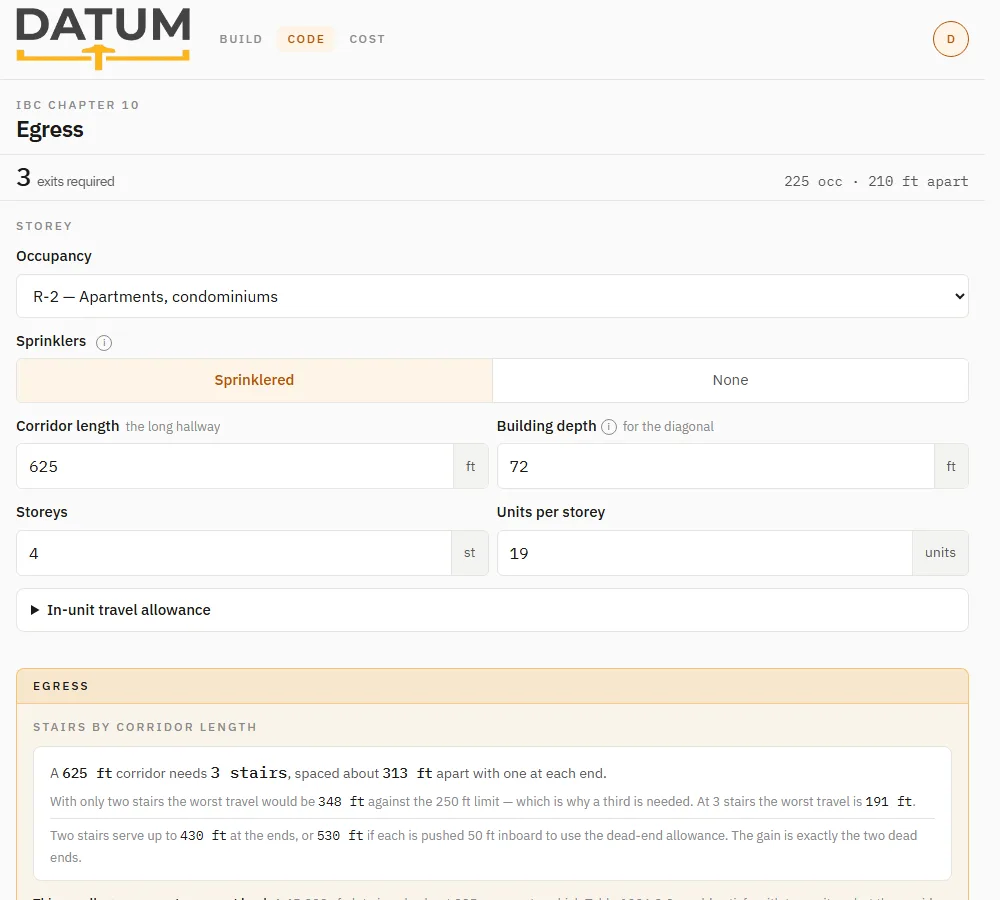Show the Building depth info icon
The height and width of the screenshot is (900, 1000).
(609, 427)
